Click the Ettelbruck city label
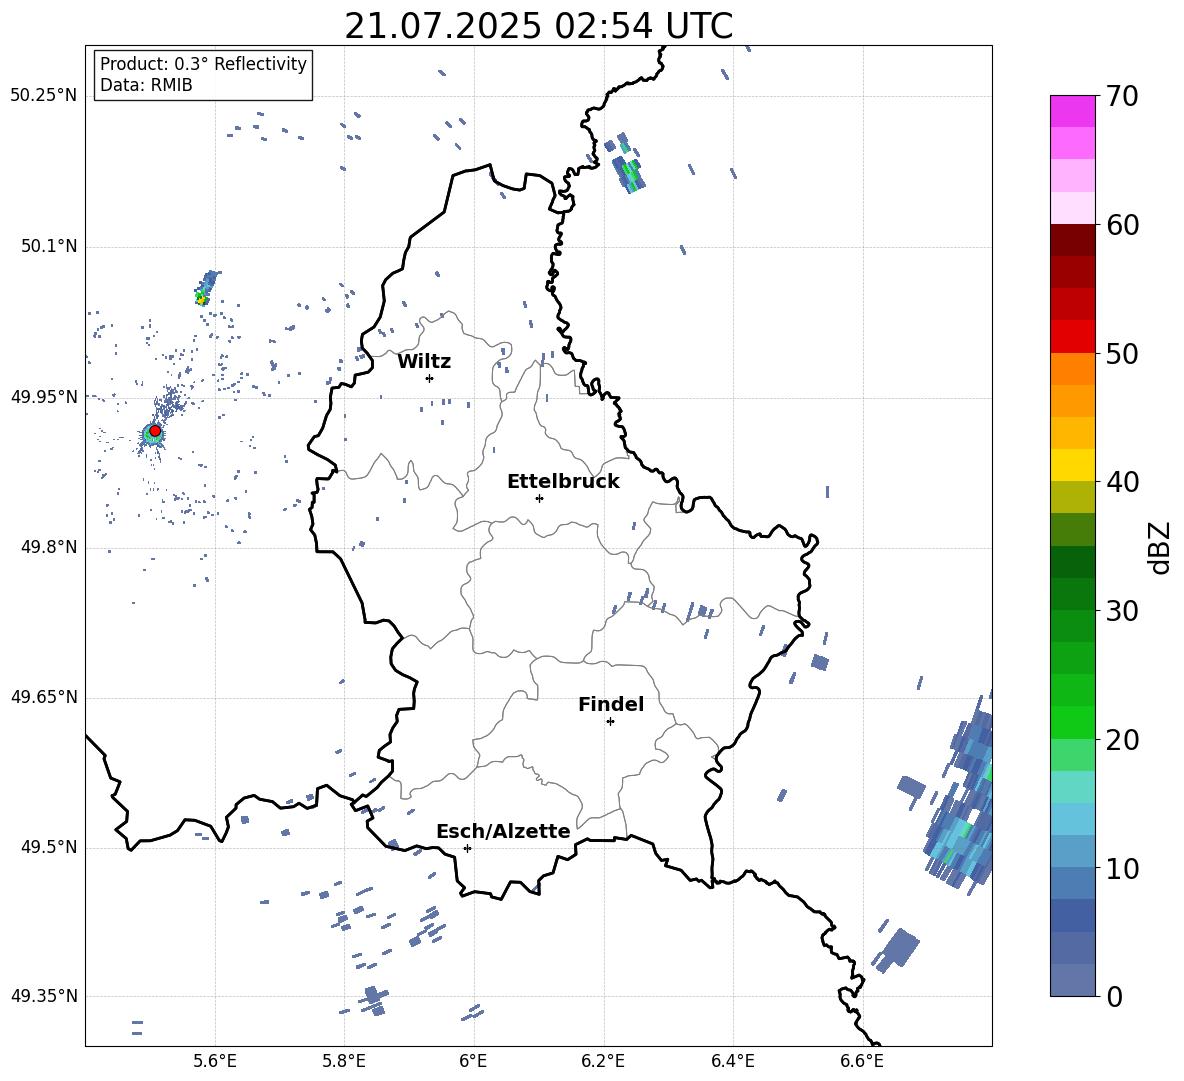The height and width of the screenshot is (1081, 1184). click(563, 482)
